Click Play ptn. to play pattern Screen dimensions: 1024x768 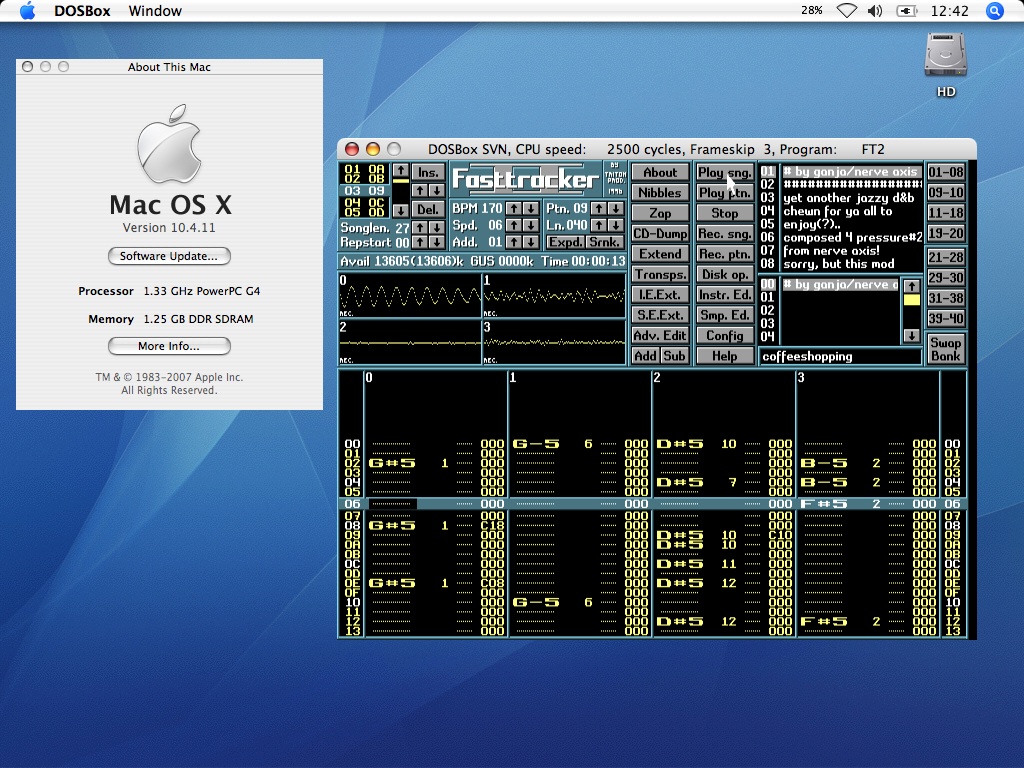point(724,193)
